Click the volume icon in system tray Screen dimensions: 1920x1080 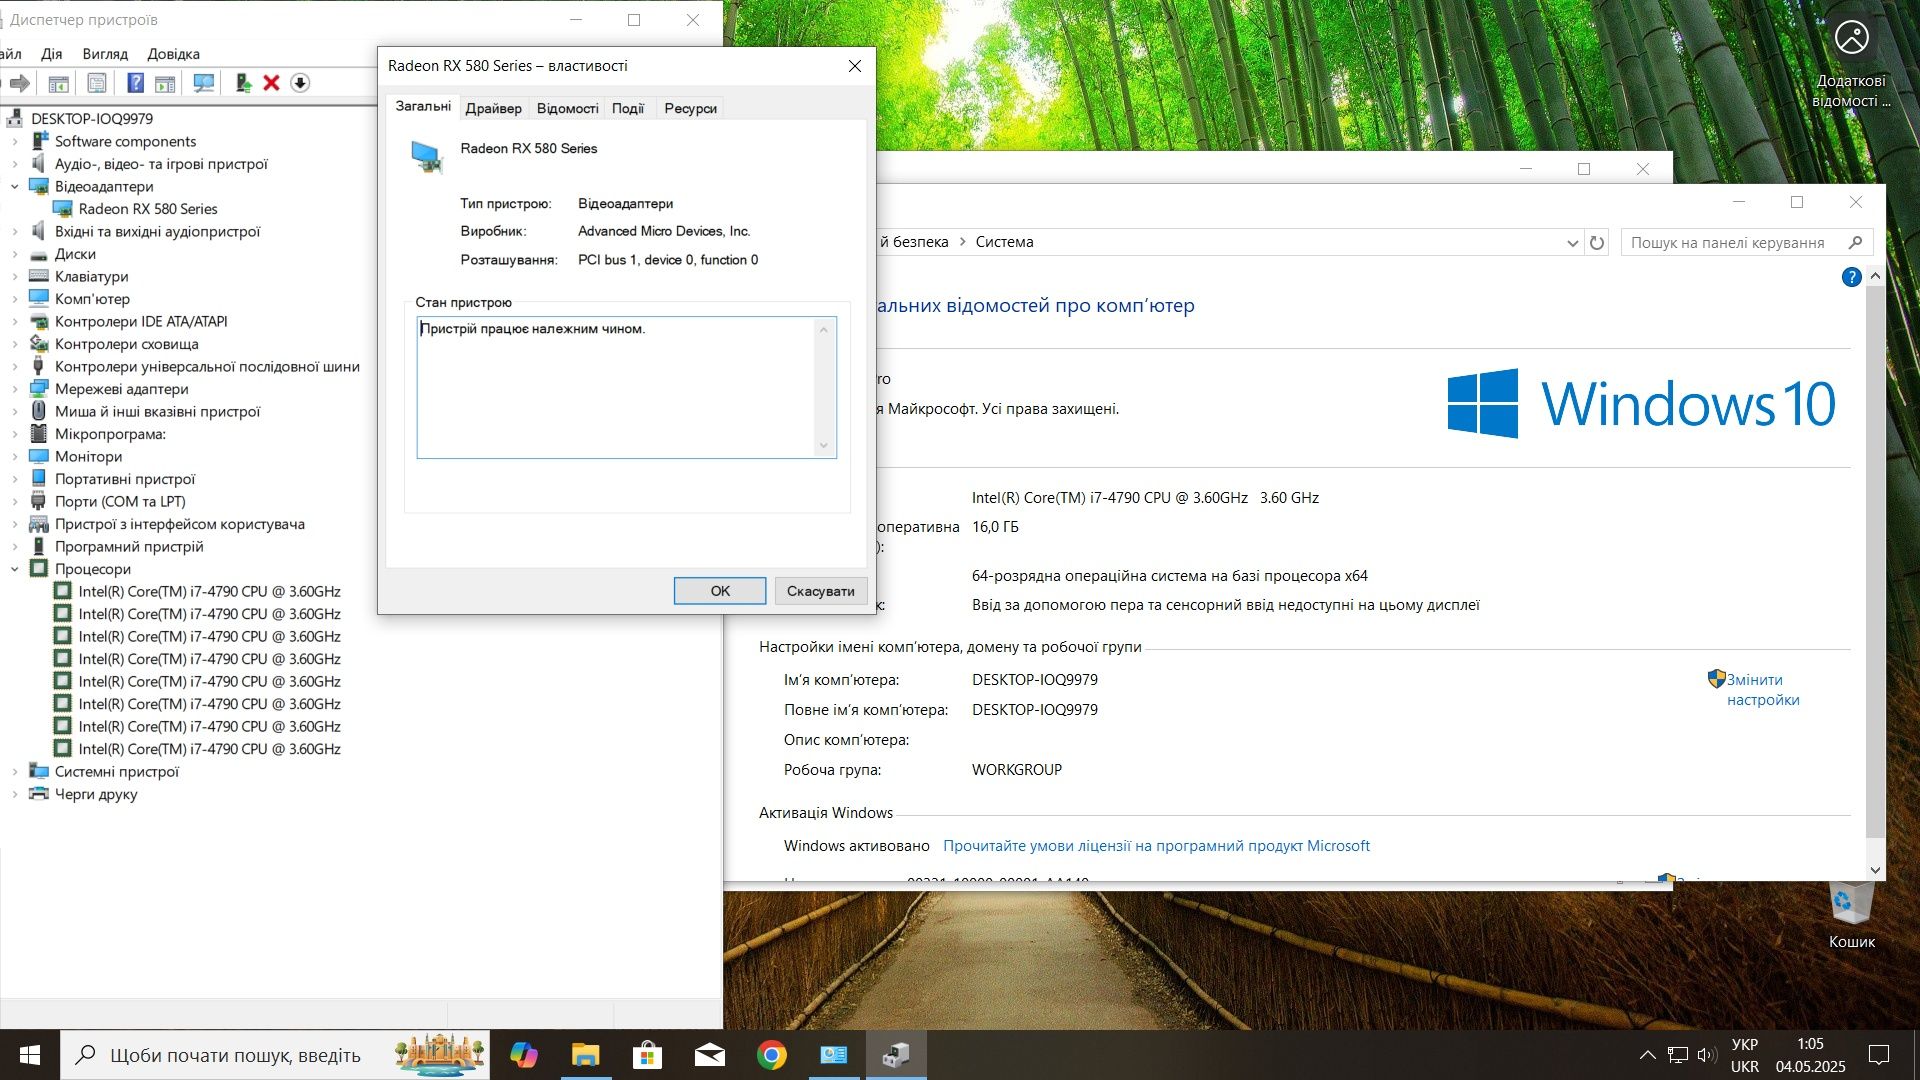tap(1707, 1055)
